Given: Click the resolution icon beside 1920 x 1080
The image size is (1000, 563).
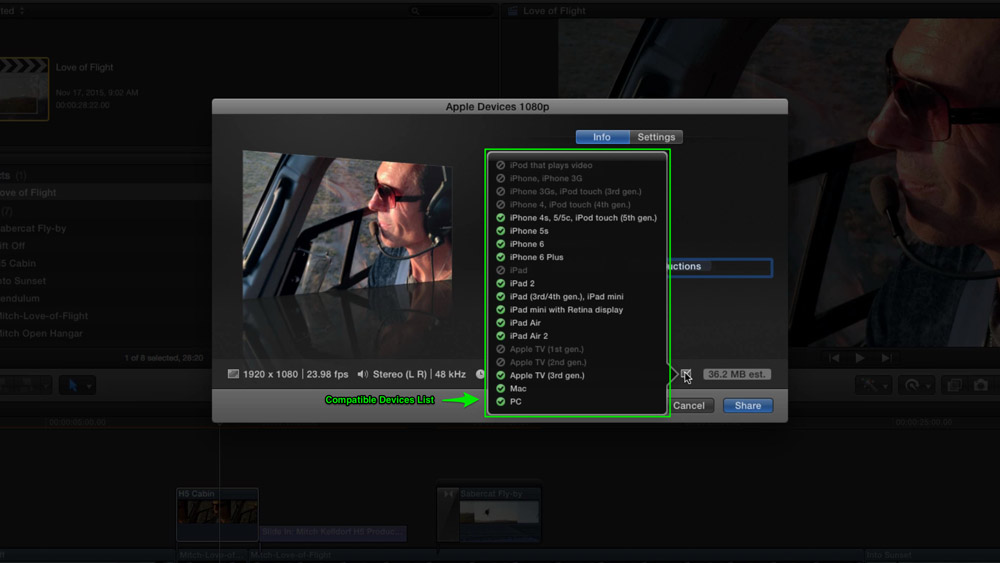Looking at the screenshot, I should [x=234, y=374].
